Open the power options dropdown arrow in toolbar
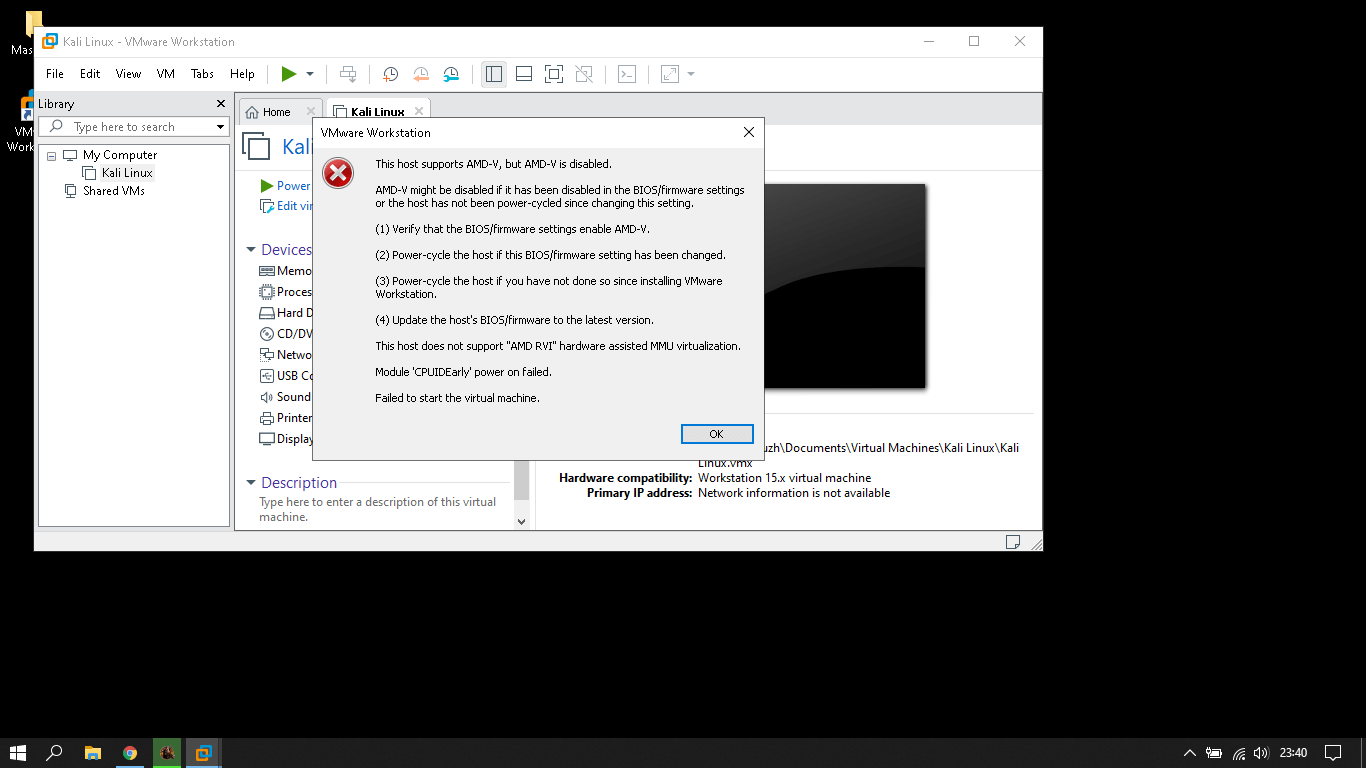1366x768 pixels. pyautogui.click(x=310, y=74)
